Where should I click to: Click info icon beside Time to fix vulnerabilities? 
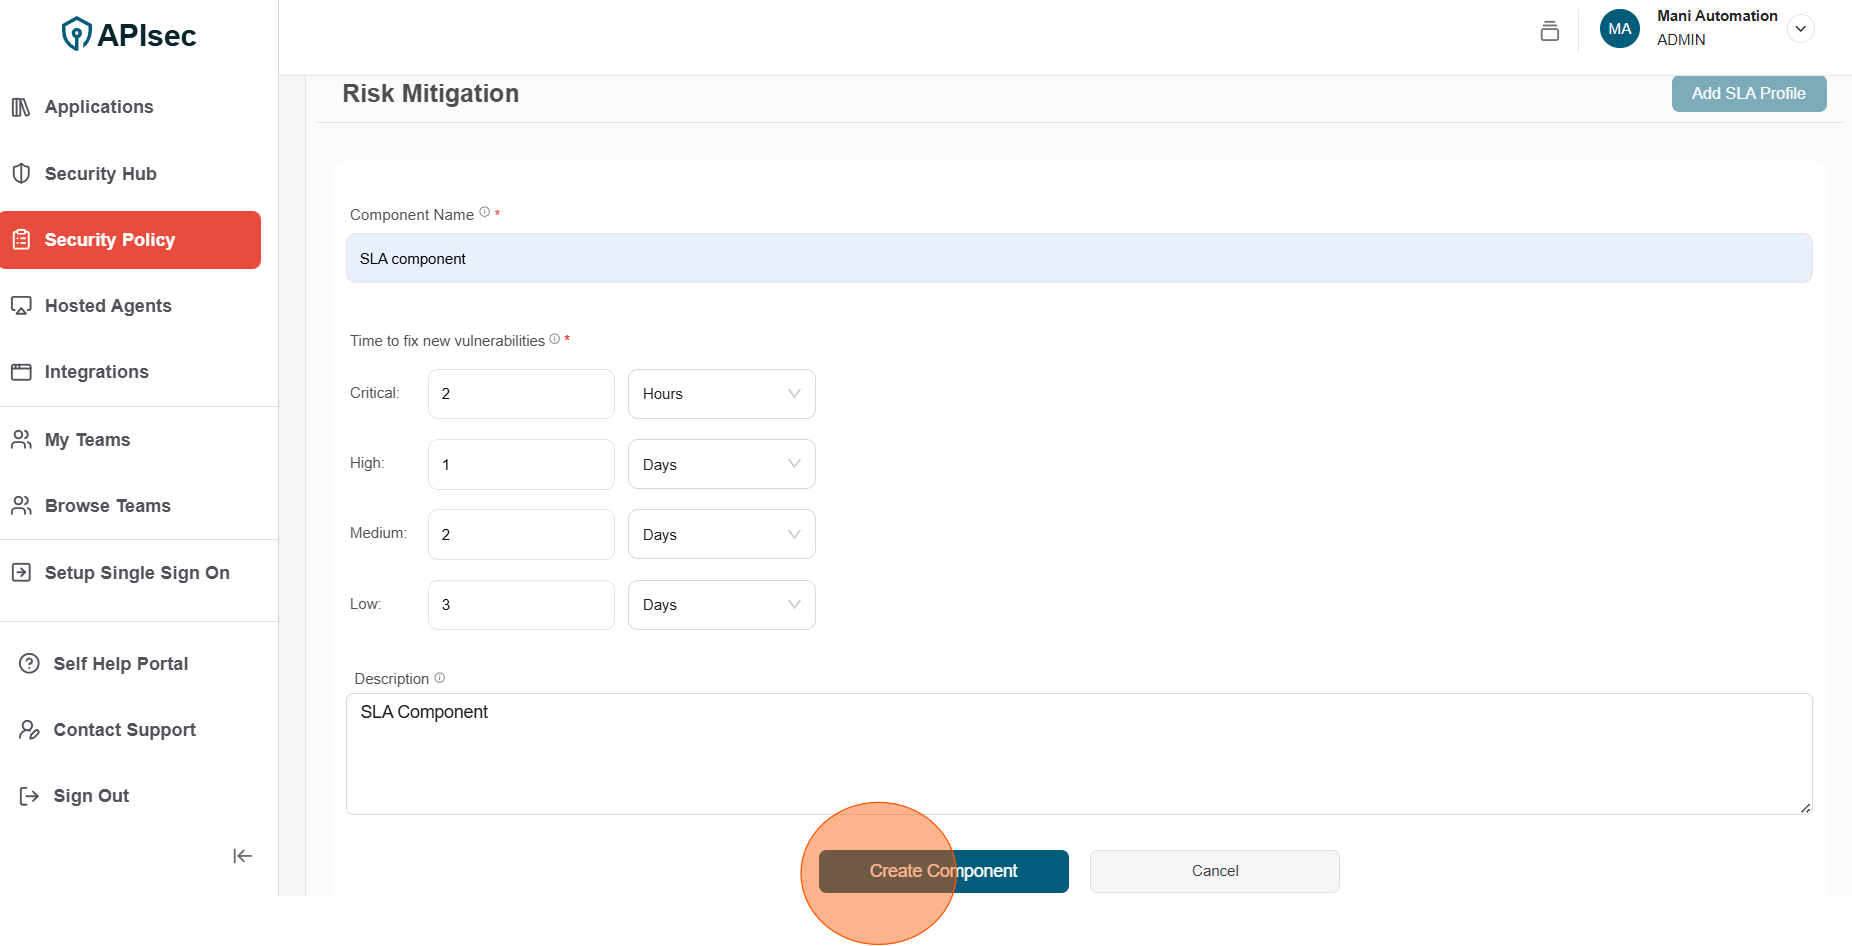click(555, 339)
